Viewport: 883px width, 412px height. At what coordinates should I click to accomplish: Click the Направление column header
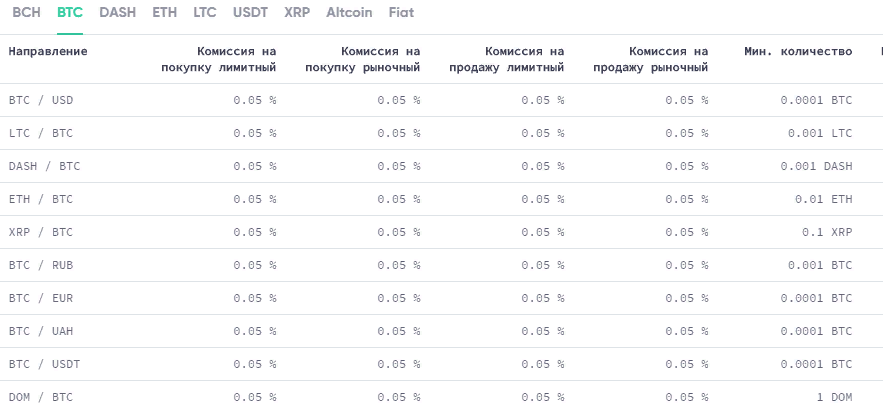[48, 51]
